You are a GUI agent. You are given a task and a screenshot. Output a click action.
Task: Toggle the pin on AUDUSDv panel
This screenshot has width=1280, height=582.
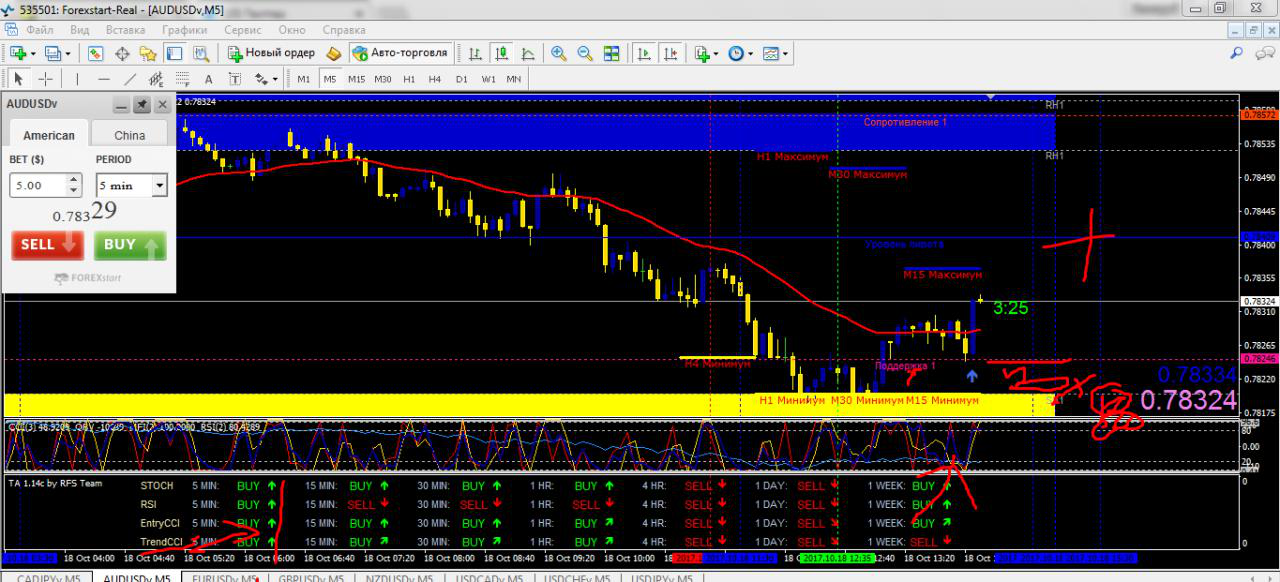click(x=142, y=105)
